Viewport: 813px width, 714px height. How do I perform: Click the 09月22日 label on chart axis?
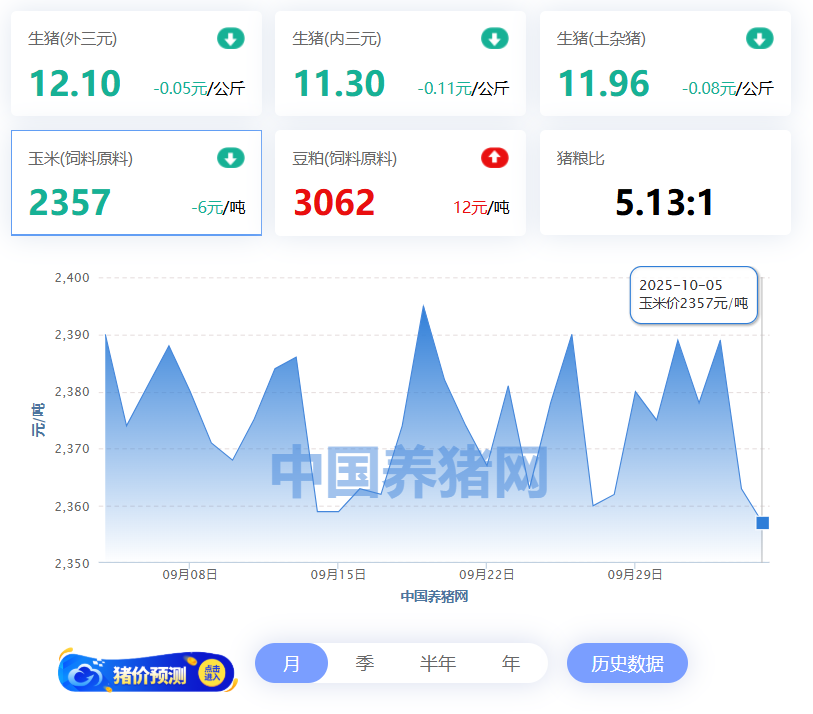(486, 575)
